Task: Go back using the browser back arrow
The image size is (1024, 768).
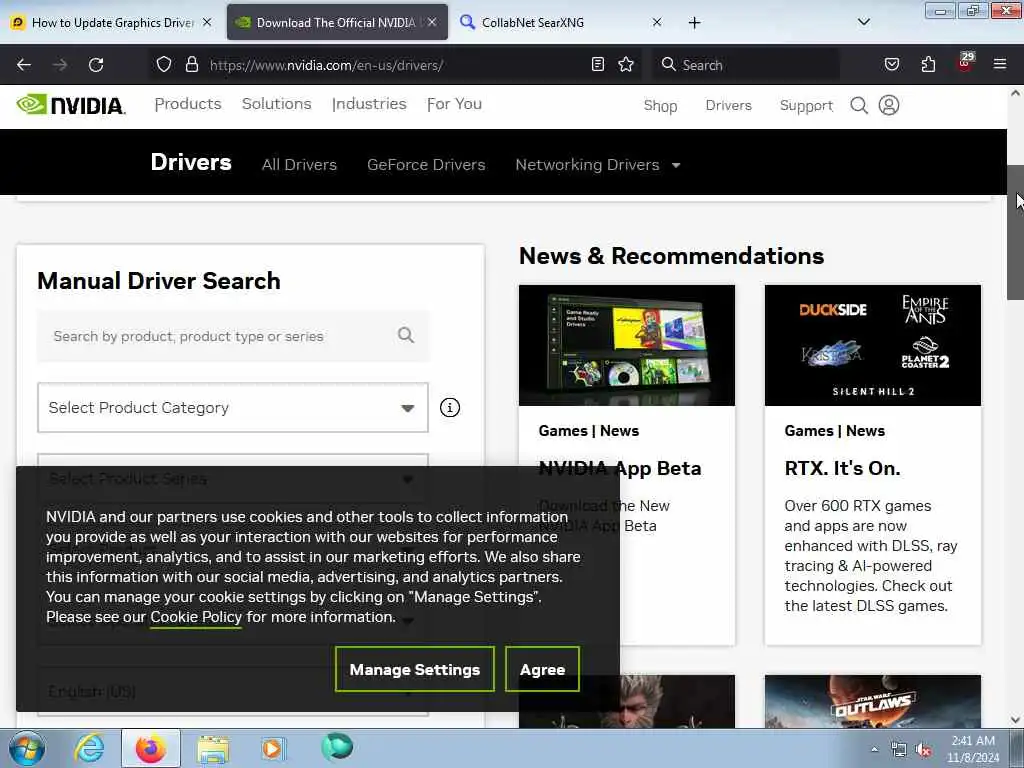Action: tap(24, 65)
